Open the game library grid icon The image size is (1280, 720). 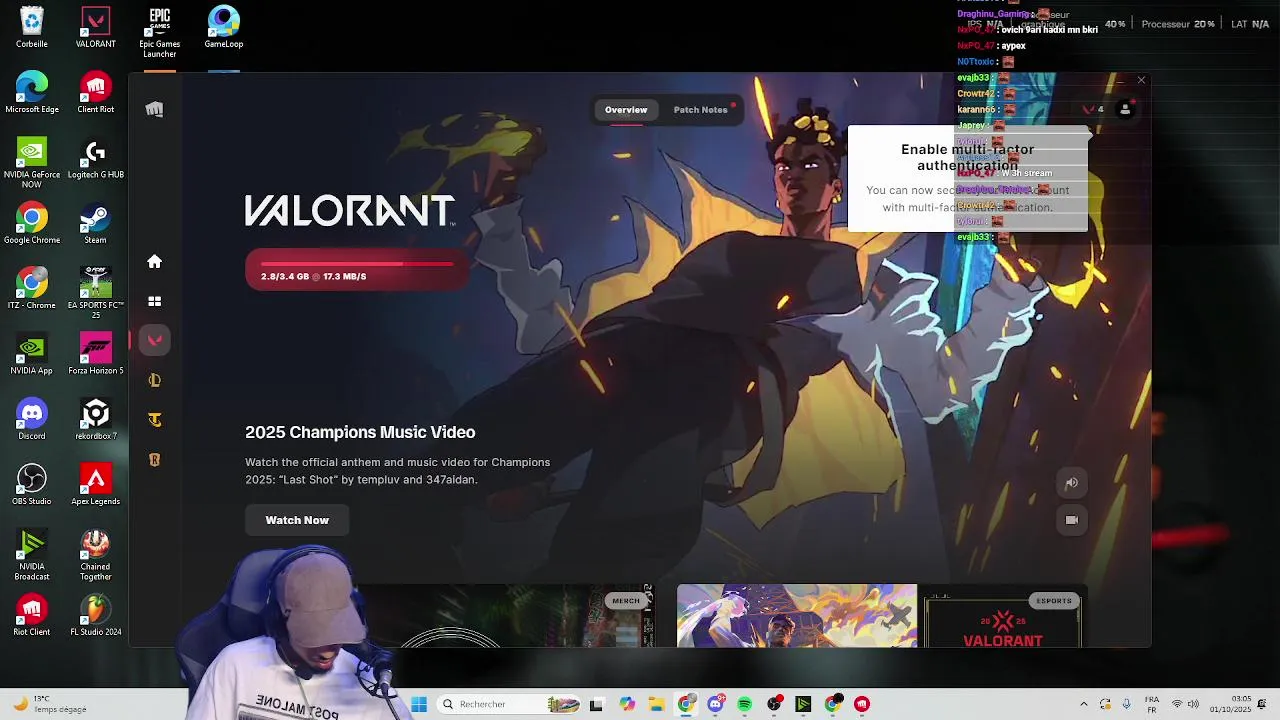[154, 301]
